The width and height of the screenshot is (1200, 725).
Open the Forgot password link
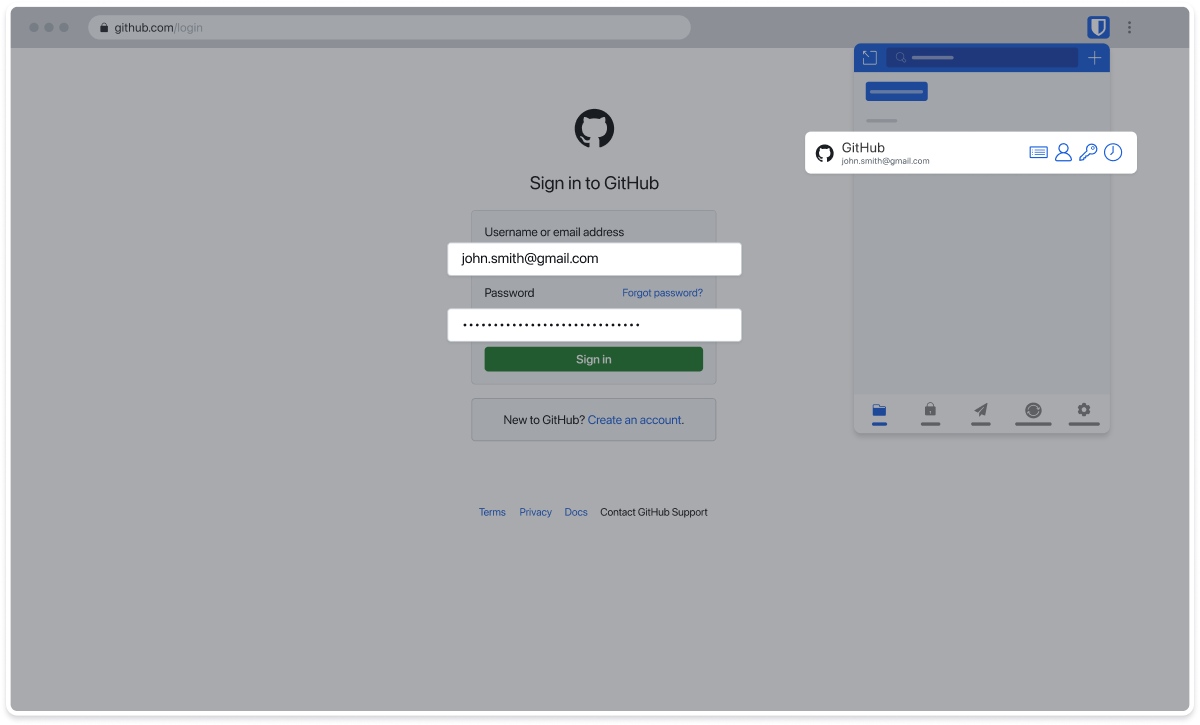pos(662,293)
